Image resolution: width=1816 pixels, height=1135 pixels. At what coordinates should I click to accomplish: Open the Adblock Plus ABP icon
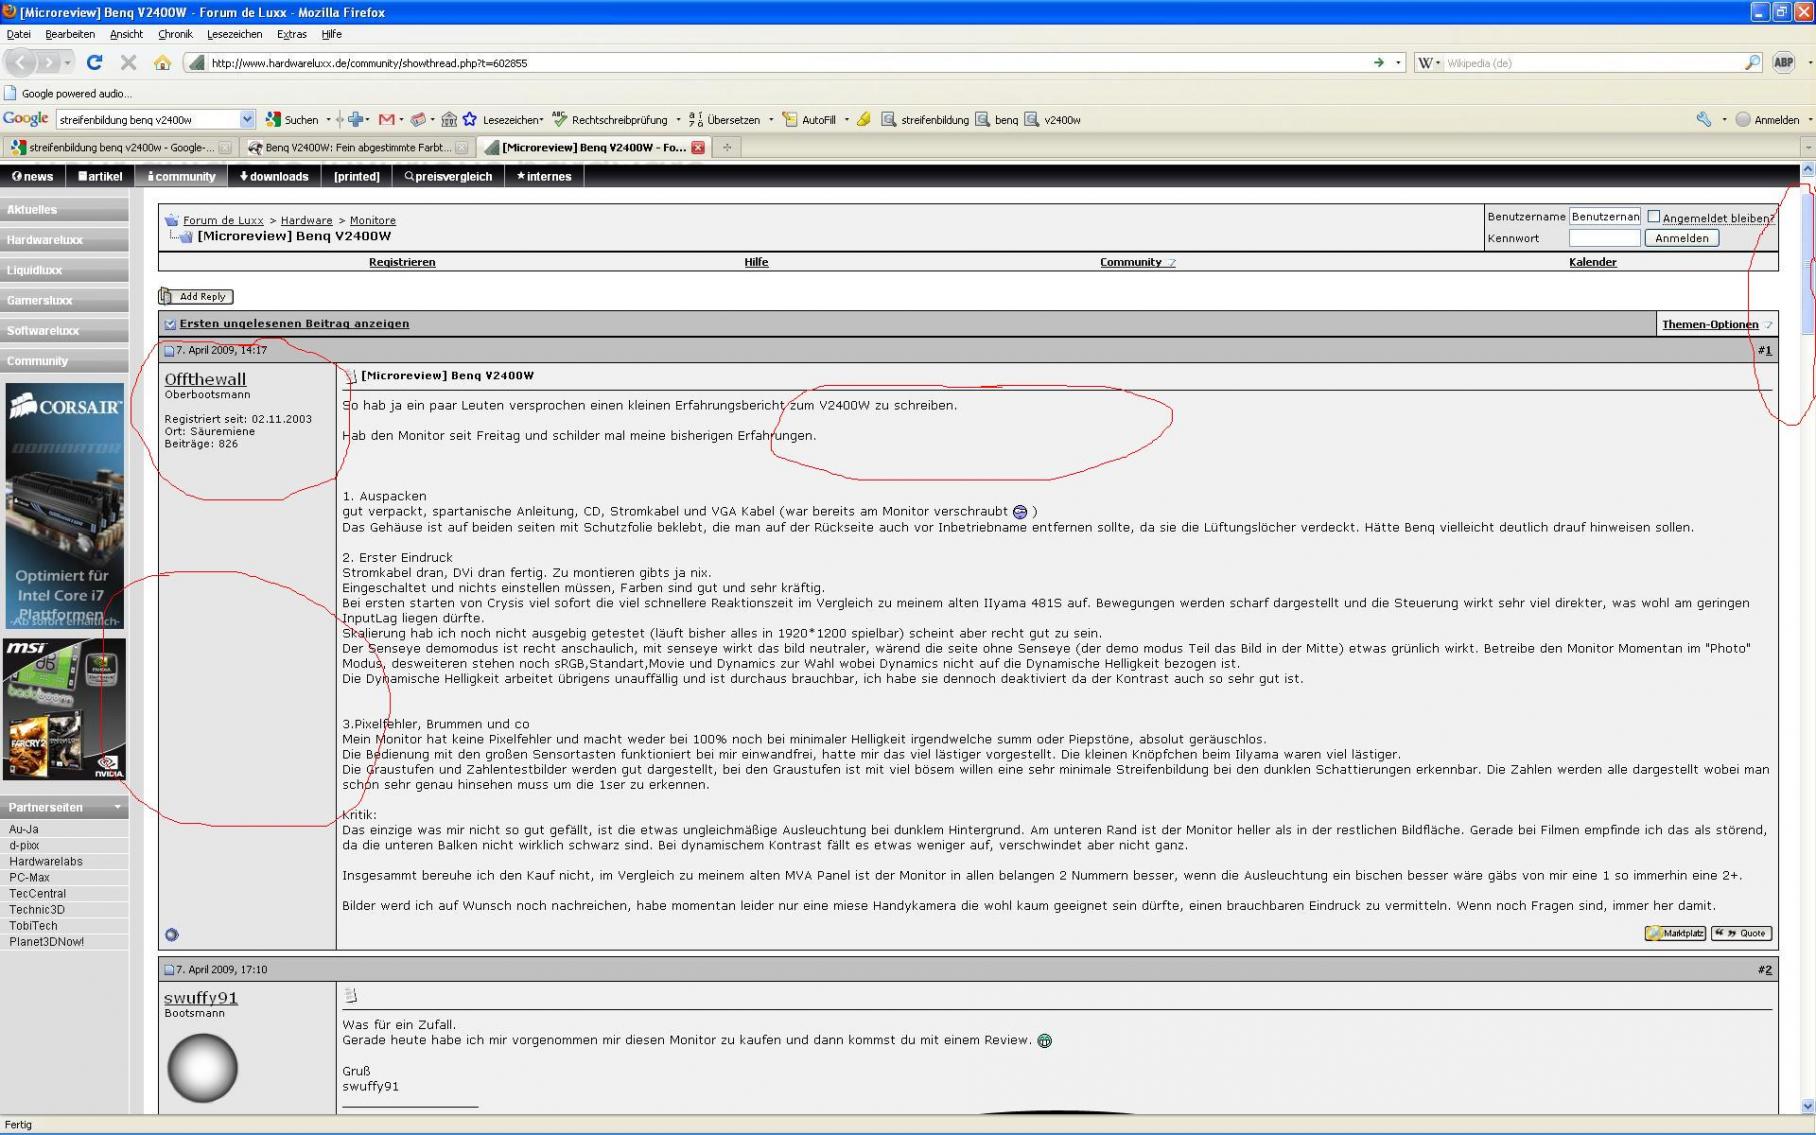1783,62
